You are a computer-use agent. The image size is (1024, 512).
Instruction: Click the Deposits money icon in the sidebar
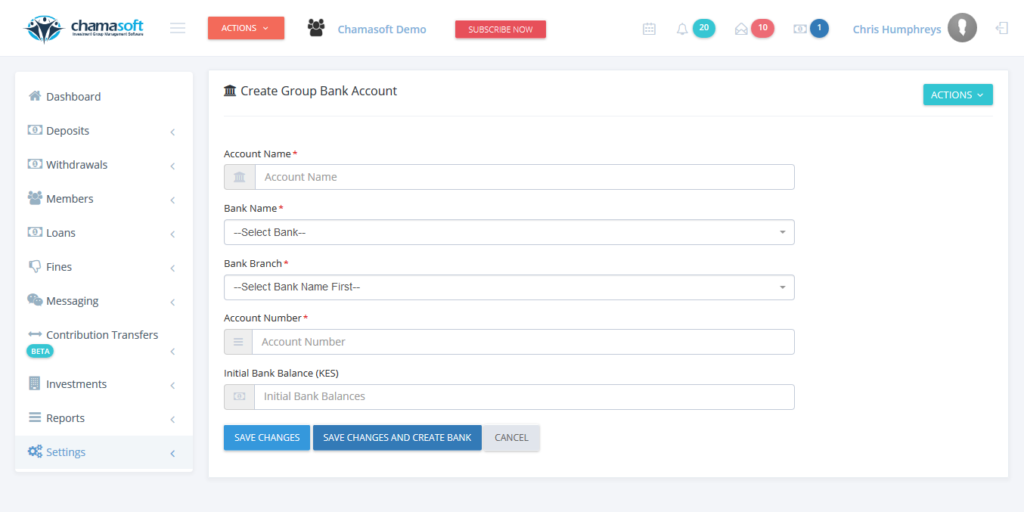tap(35, 130)
